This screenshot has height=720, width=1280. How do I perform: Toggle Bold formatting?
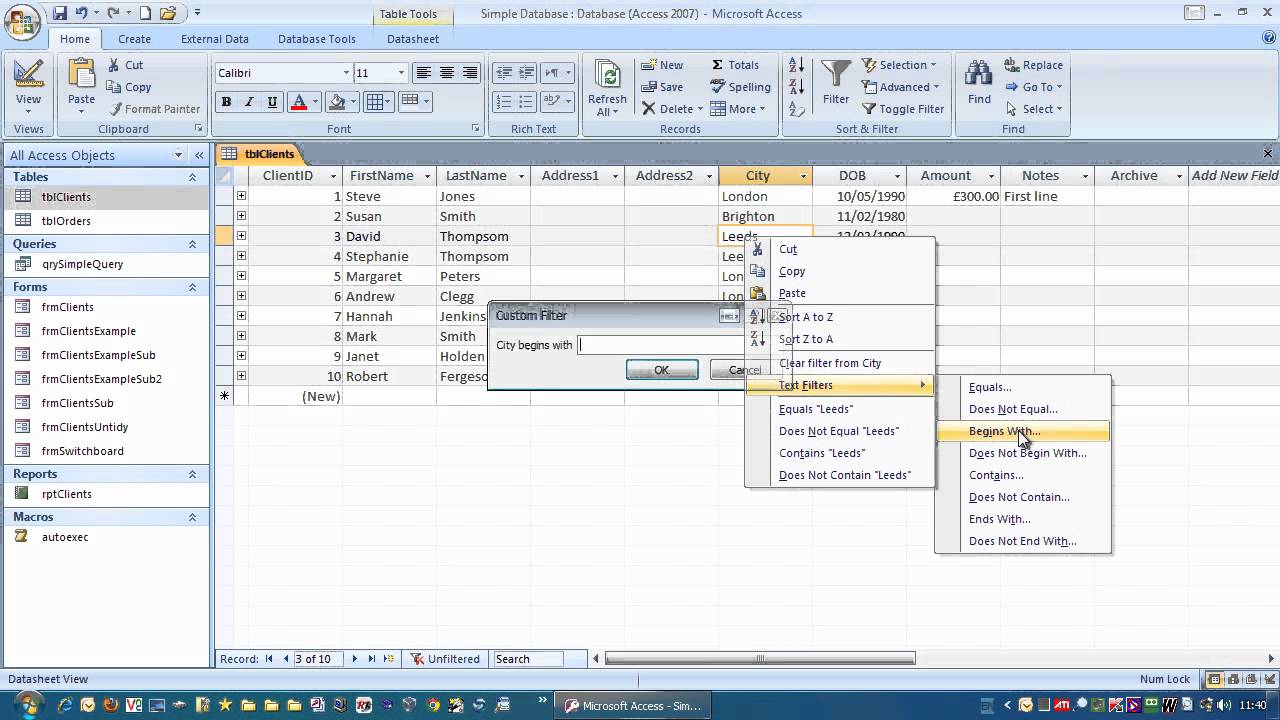pos(226,102)
